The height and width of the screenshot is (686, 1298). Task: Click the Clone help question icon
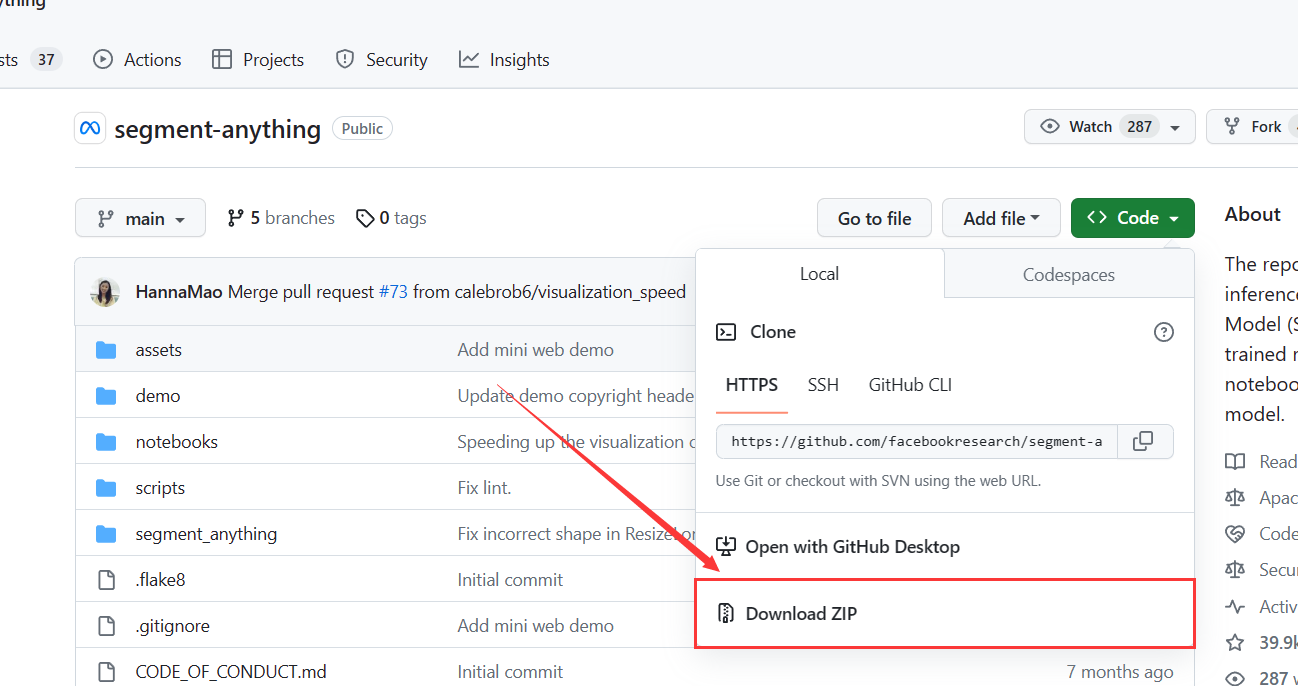[1163, 332]
